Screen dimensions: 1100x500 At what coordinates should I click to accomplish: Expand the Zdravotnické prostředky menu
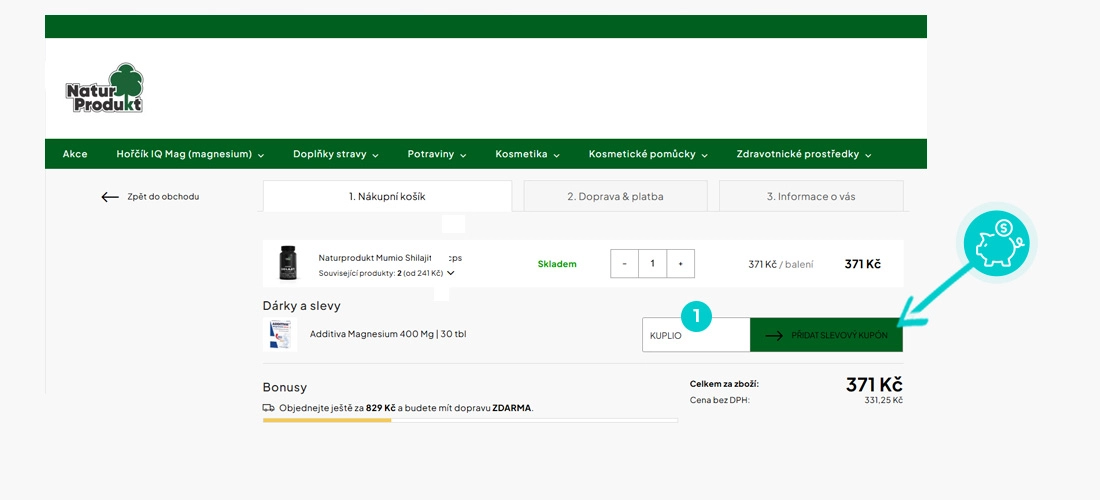point(804,154)
